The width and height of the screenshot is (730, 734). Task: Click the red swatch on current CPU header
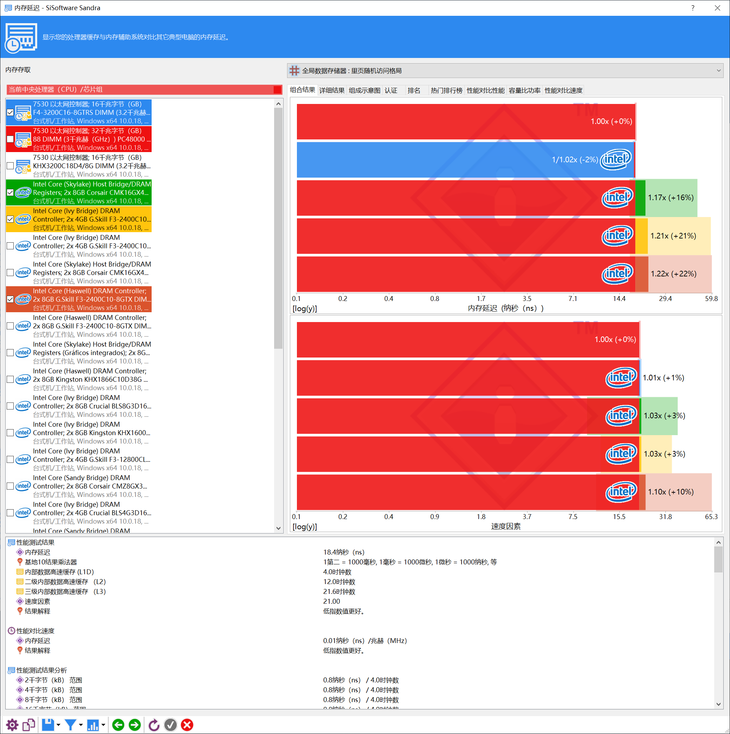[277, 89]
